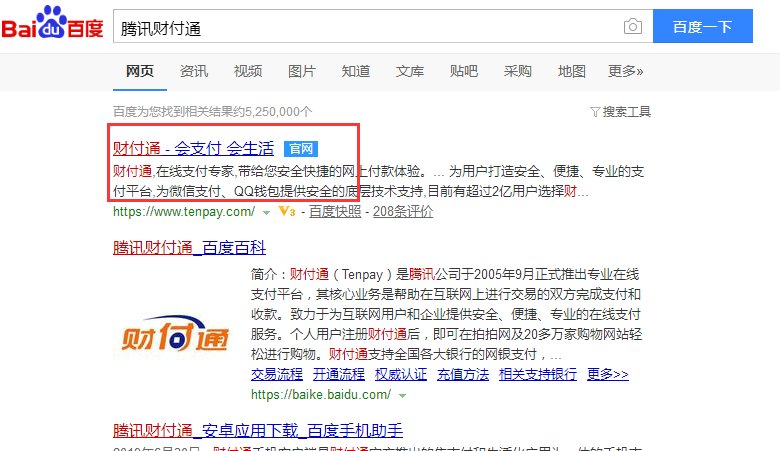
Task: Open the 权威认证 link
Action: [401, 374]
